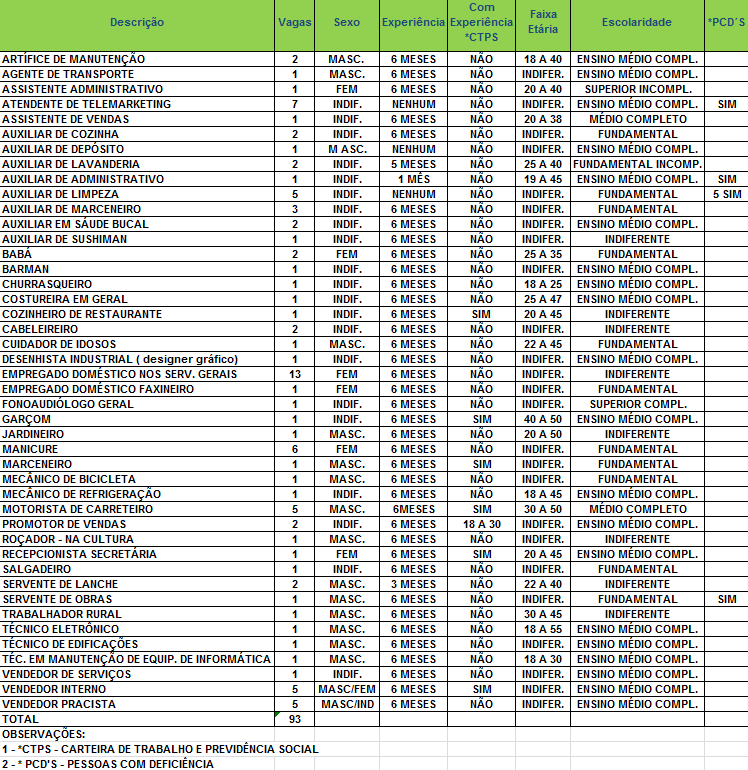Click the 'OBSERVAÇÕES:' label cell
Screen dimensions: 748x770
pos(43,734)
